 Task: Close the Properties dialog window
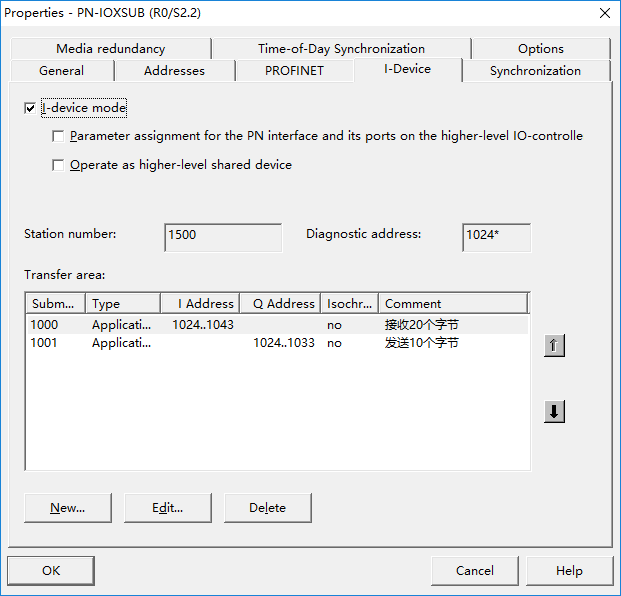pos(605,13)
